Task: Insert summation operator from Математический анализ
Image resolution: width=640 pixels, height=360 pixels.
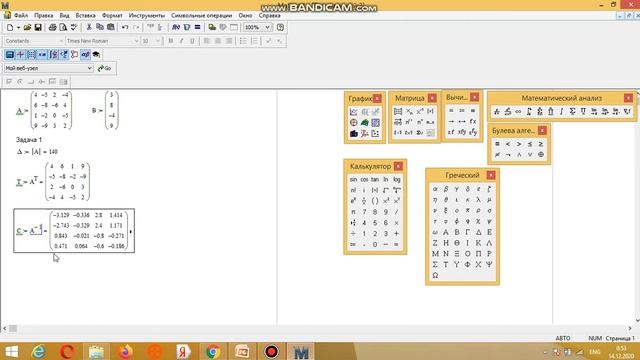Action: [x=572, y=111]
